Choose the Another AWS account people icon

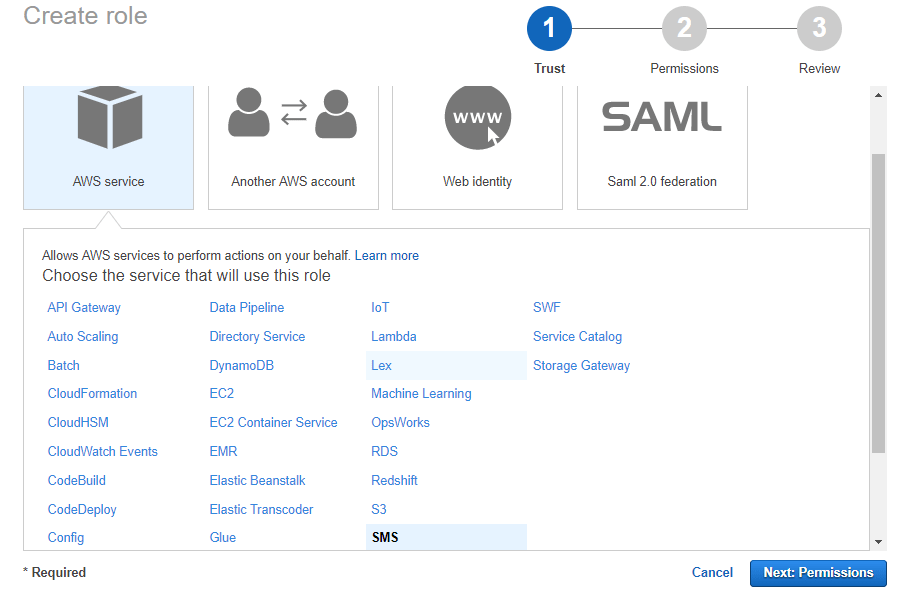point(293,113)
